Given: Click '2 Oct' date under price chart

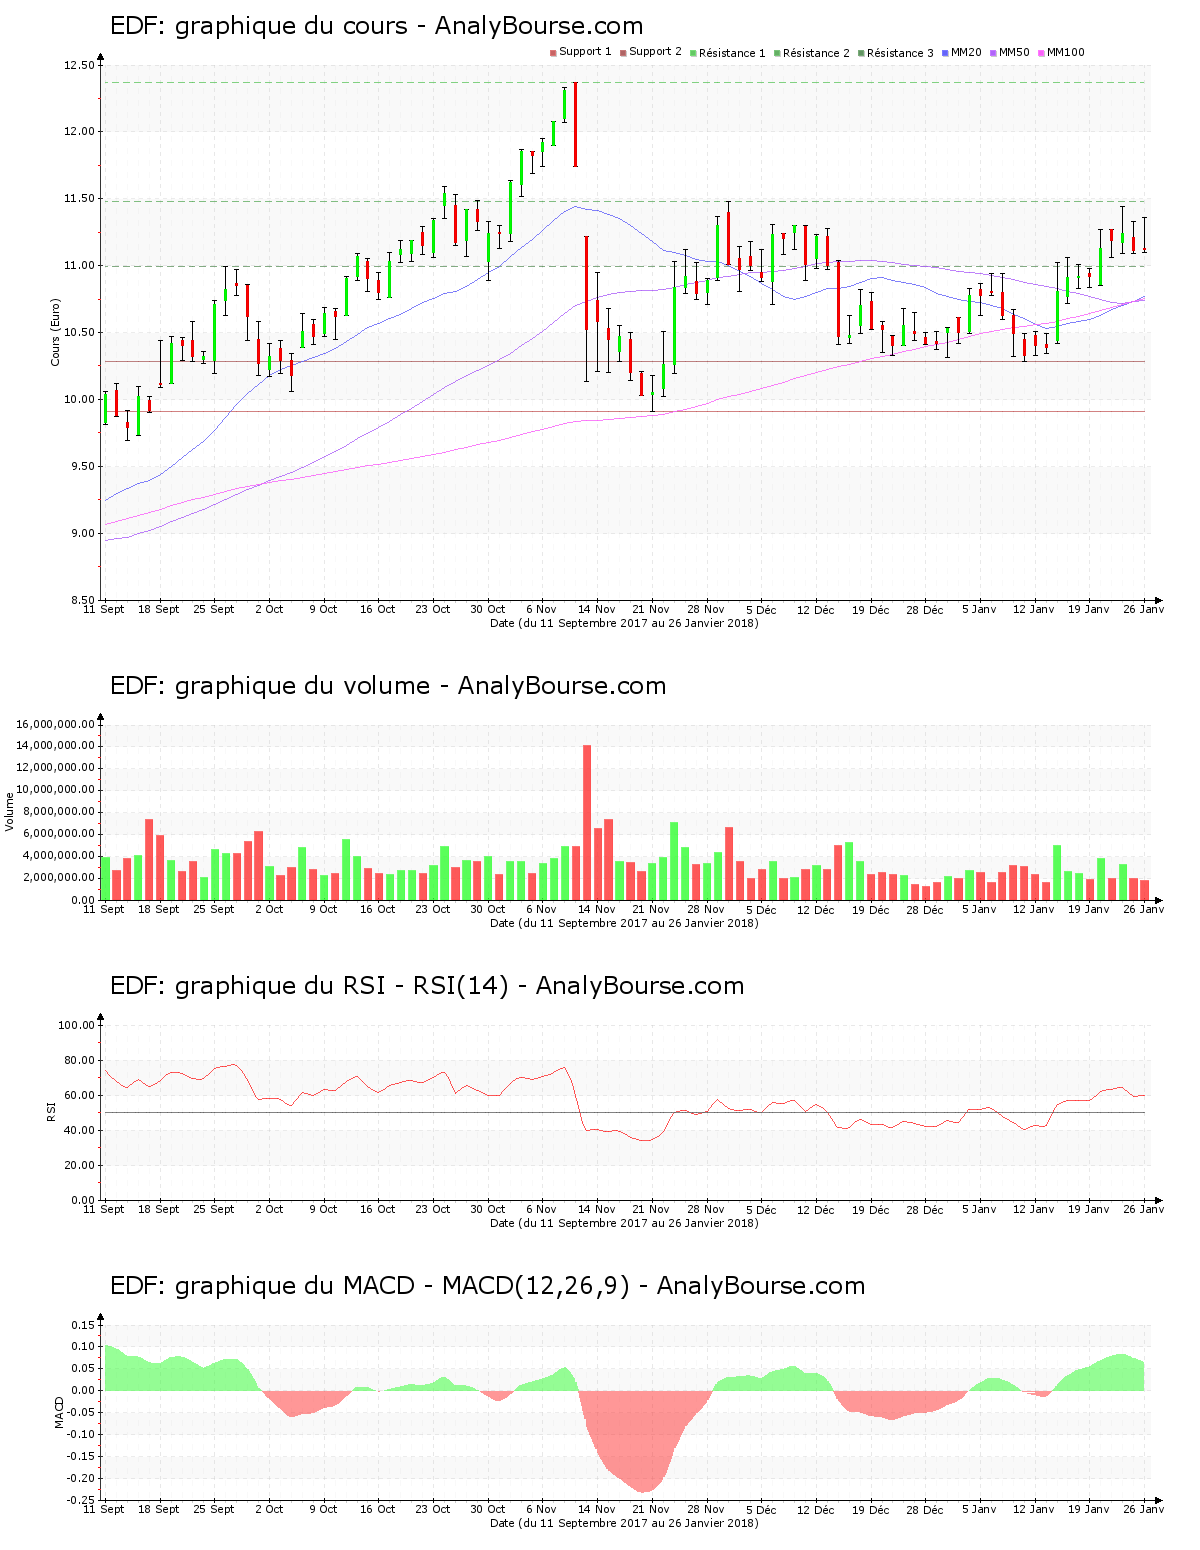Looking at the screenshot, I should coord(269,609).
